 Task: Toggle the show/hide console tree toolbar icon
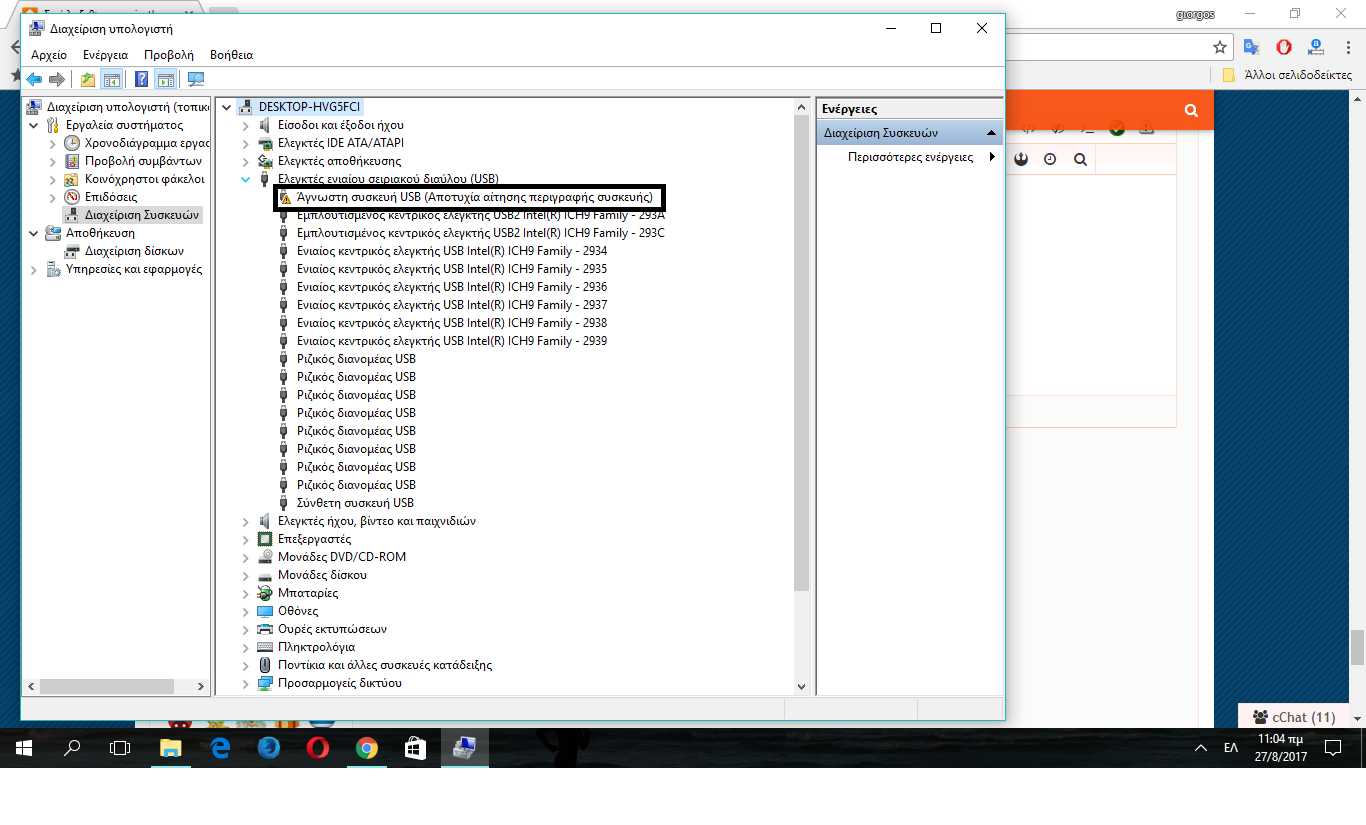tap(112, 80)
